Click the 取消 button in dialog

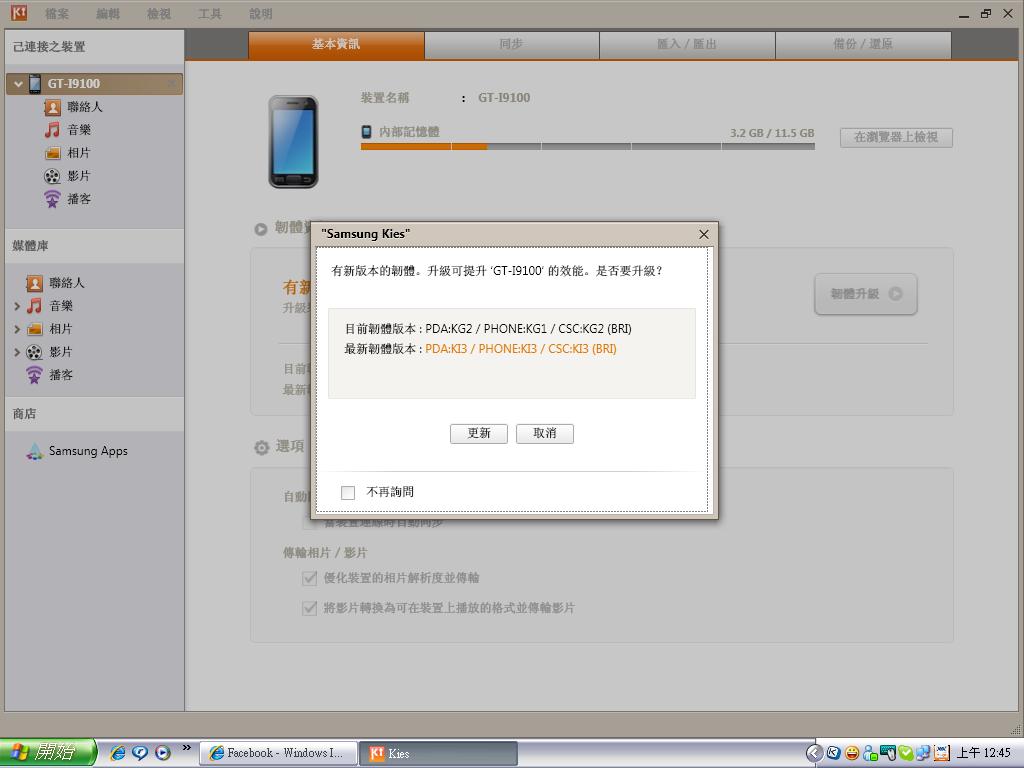pos(545,434)
